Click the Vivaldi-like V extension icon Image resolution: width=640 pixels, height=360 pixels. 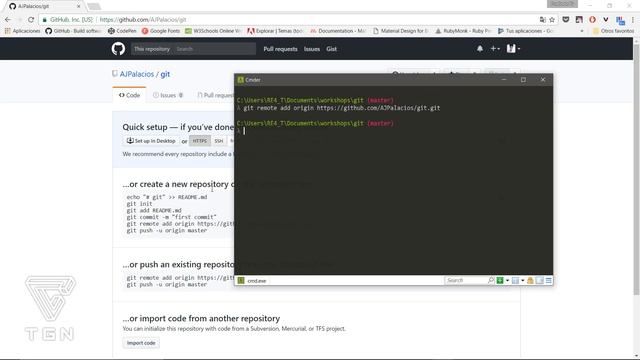(x=606, y=20)
